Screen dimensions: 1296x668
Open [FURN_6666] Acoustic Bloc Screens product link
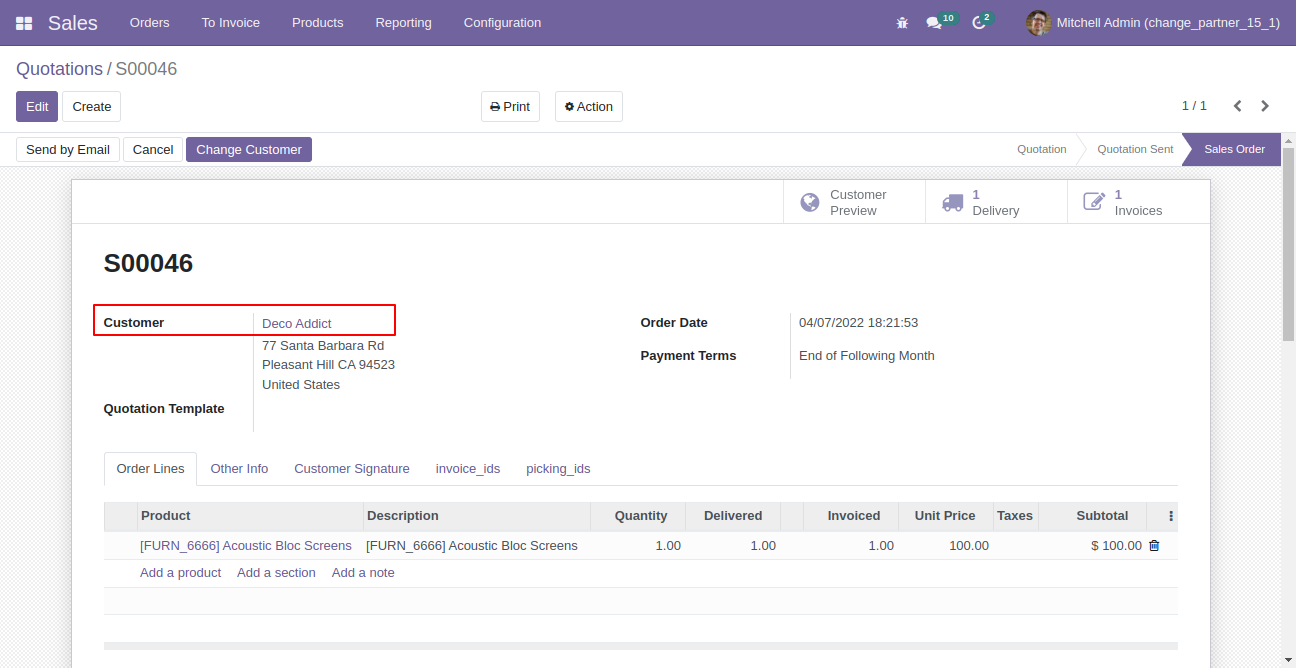click(246, 546)
